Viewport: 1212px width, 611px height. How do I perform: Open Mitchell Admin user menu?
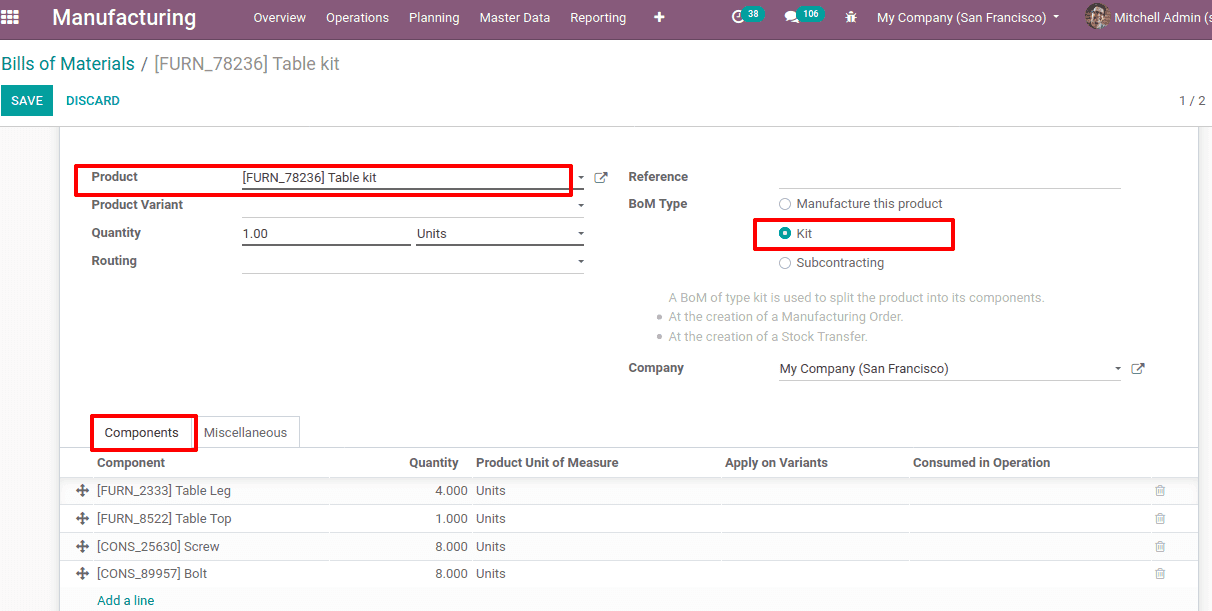(x=1148, y=18)
